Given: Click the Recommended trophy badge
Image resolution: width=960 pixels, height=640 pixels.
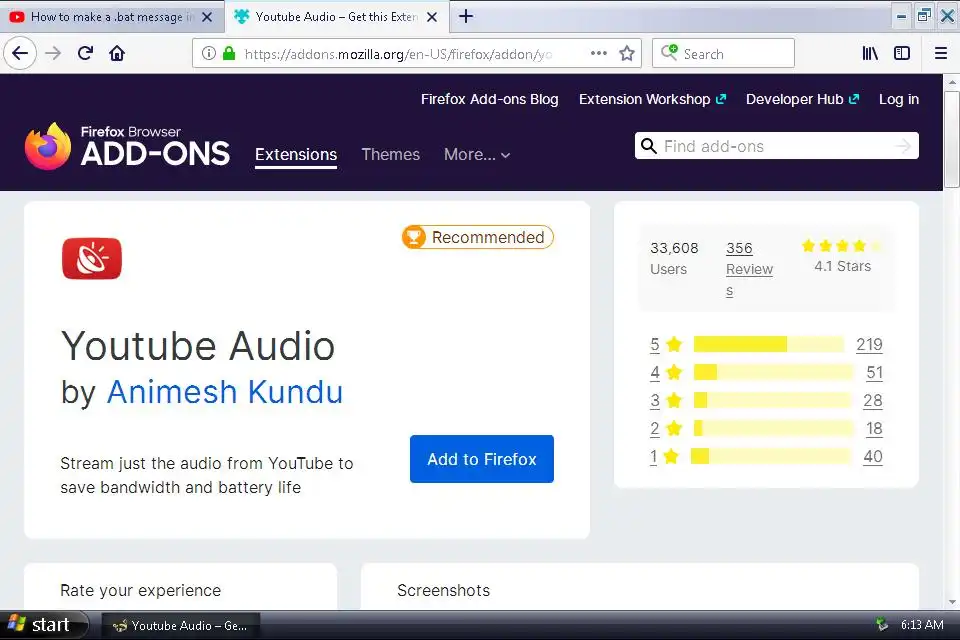Looking at the screenshot, I should 478,237.
